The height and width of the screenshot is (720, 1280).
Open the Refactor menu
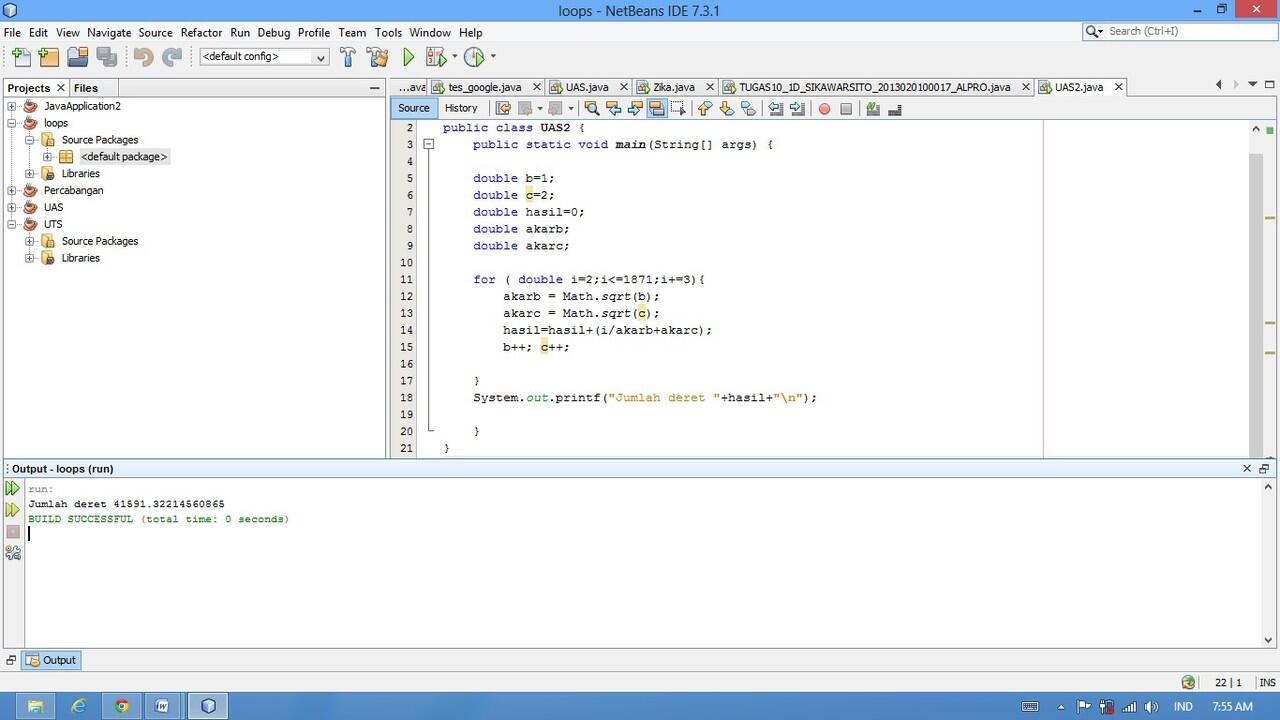click(201, 32)
